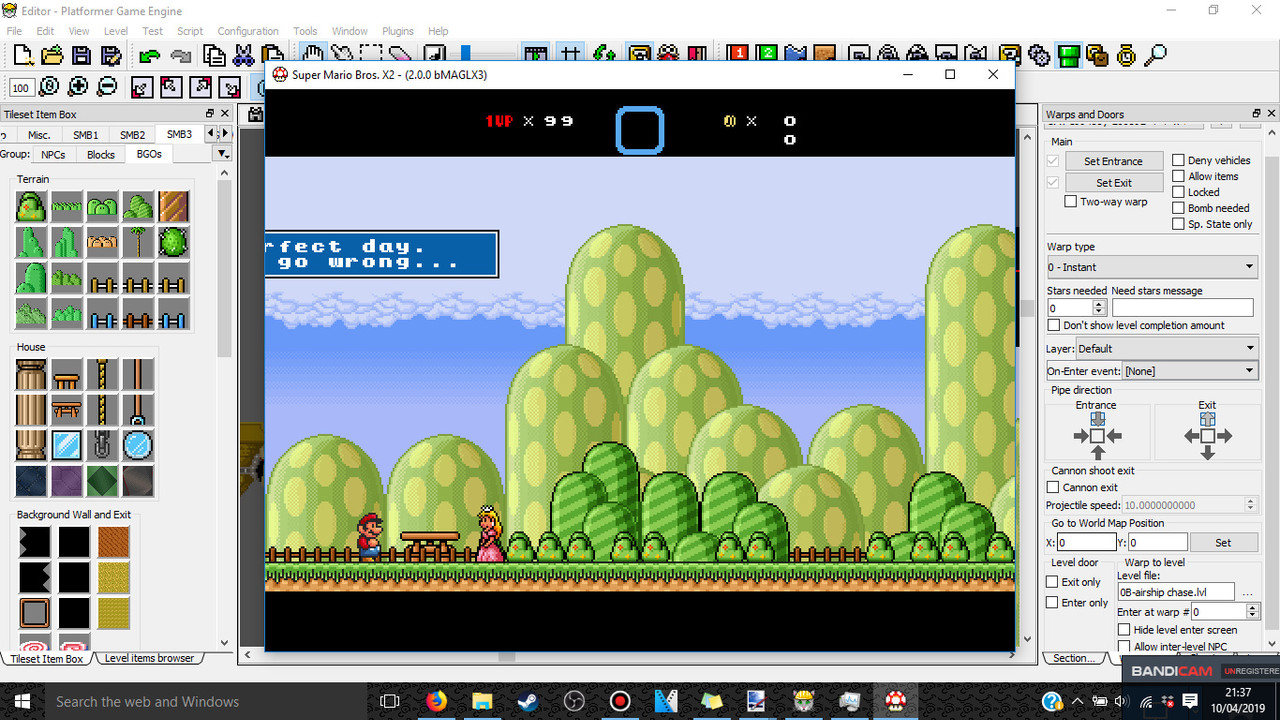Click the Save disk icon in toolbar
The height and width of the screenshot is (720, 1280).
coord(79,55)
